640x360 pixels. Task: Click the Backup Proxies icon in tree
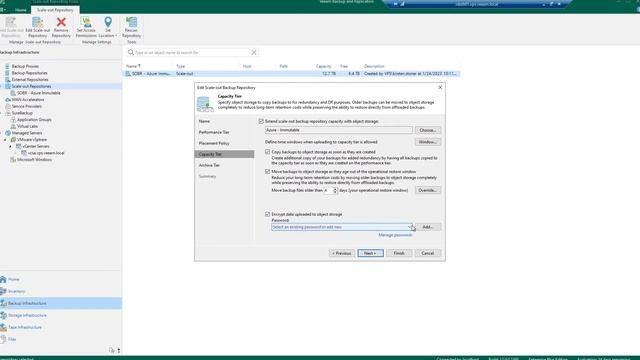(7, 66)
